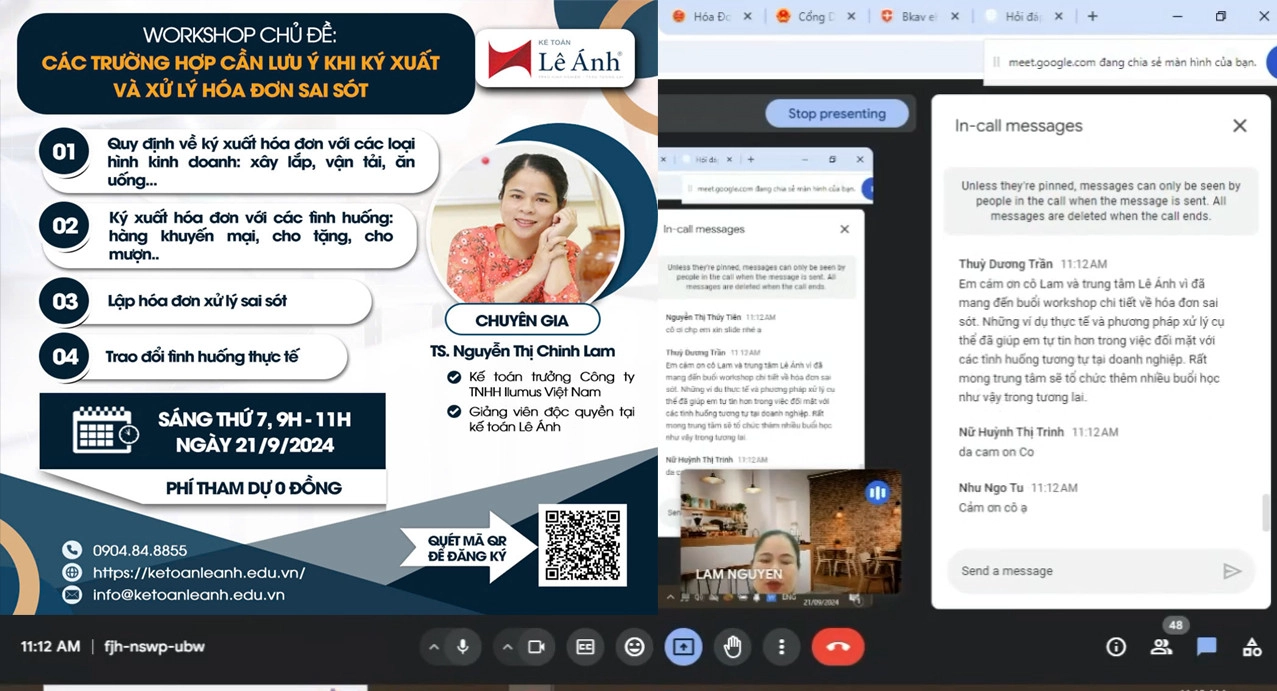Click the Send a message input field
Viewport: 1277px width, 691px height.
[1080, 571]
